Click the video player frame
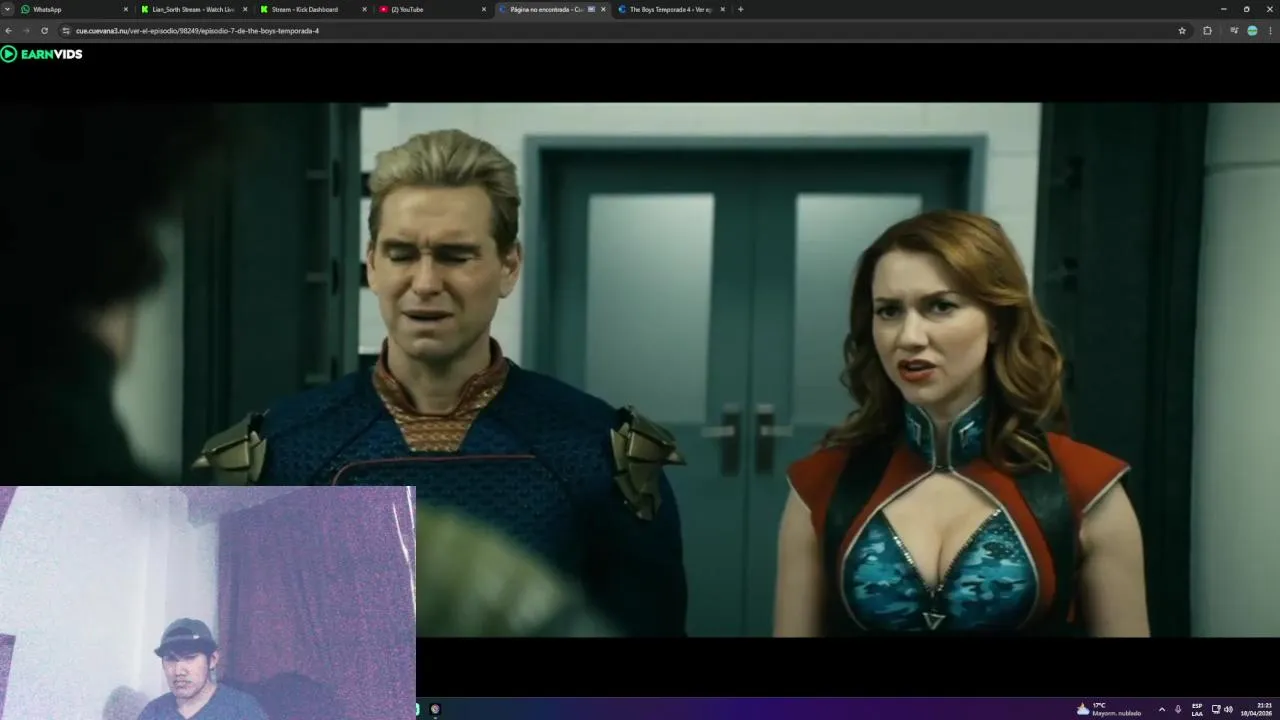 (640, 370)
